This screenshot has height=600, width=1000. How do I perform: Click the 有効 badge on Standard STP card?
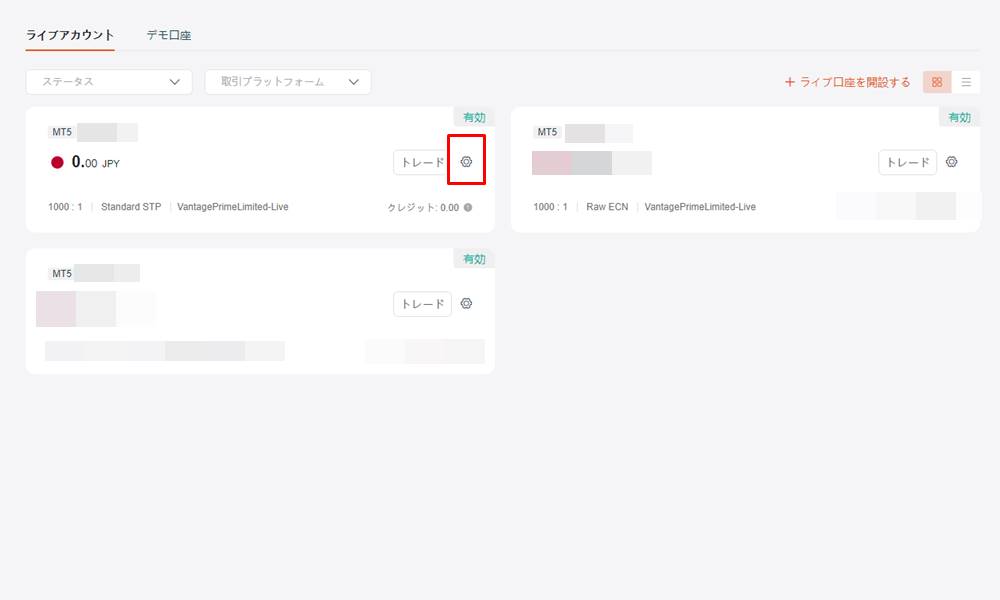click(x=474, y=117)
